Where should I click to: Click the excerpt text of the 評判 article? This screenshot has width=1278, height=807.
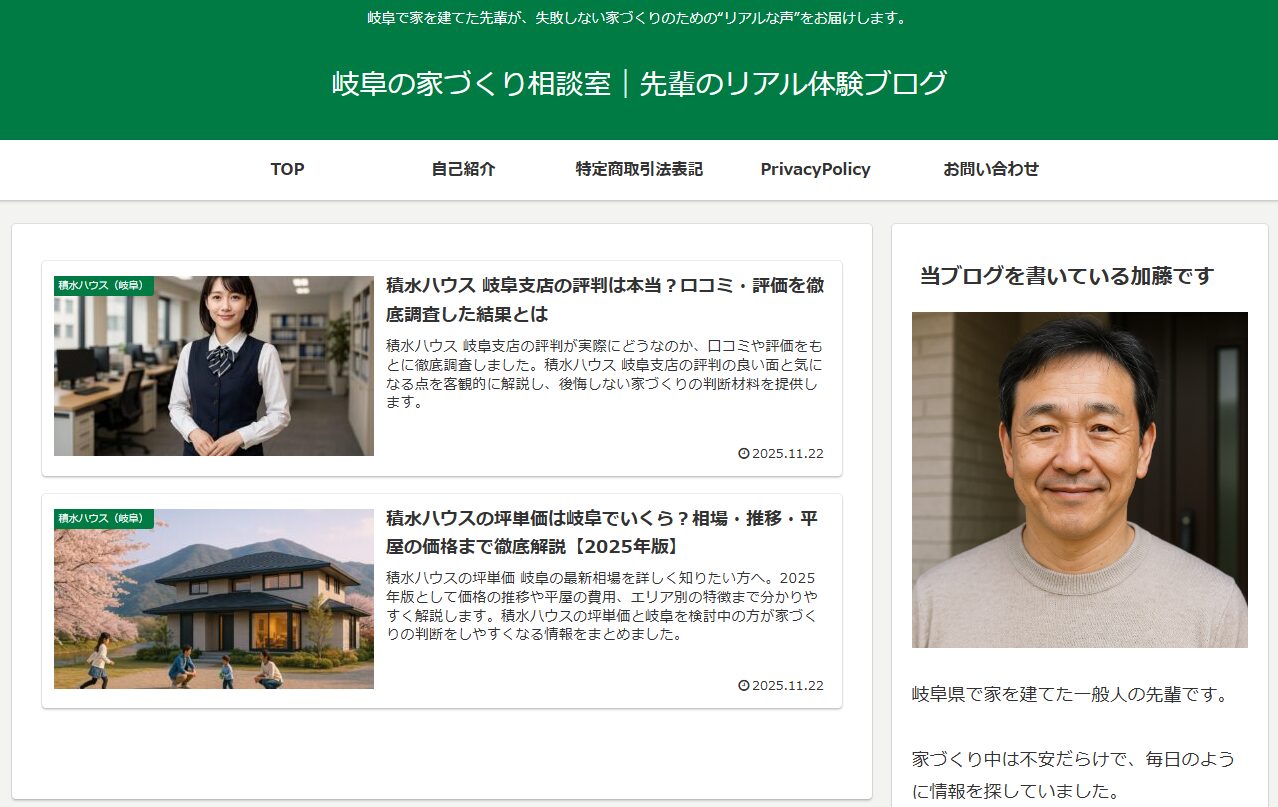coord(604,374)
